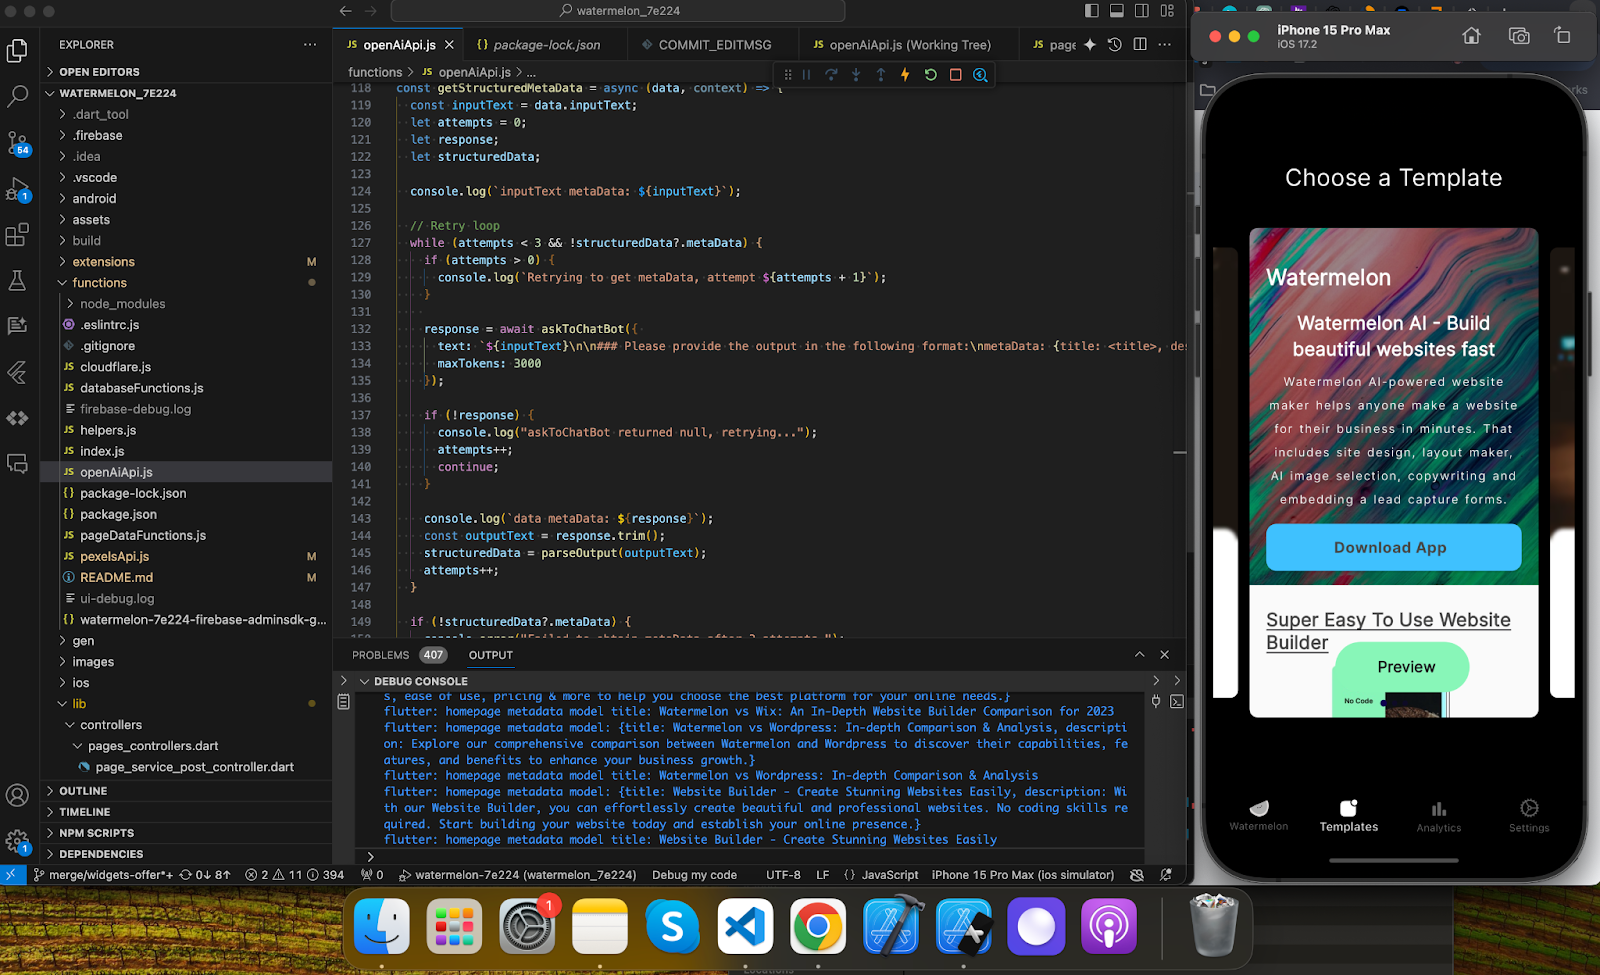
Task: Restart the debug session
Action: pos(930,75)
